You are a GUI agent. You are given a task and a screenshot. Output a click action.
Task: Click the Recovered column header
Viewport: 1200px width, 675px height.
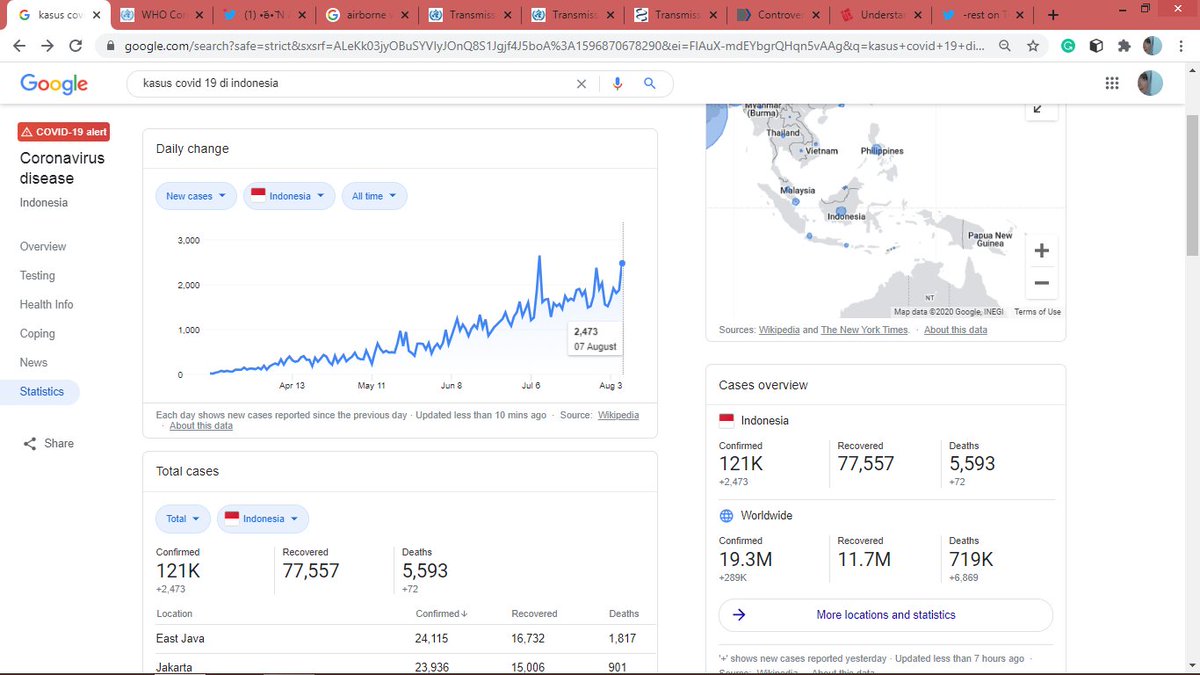(534, 614)
